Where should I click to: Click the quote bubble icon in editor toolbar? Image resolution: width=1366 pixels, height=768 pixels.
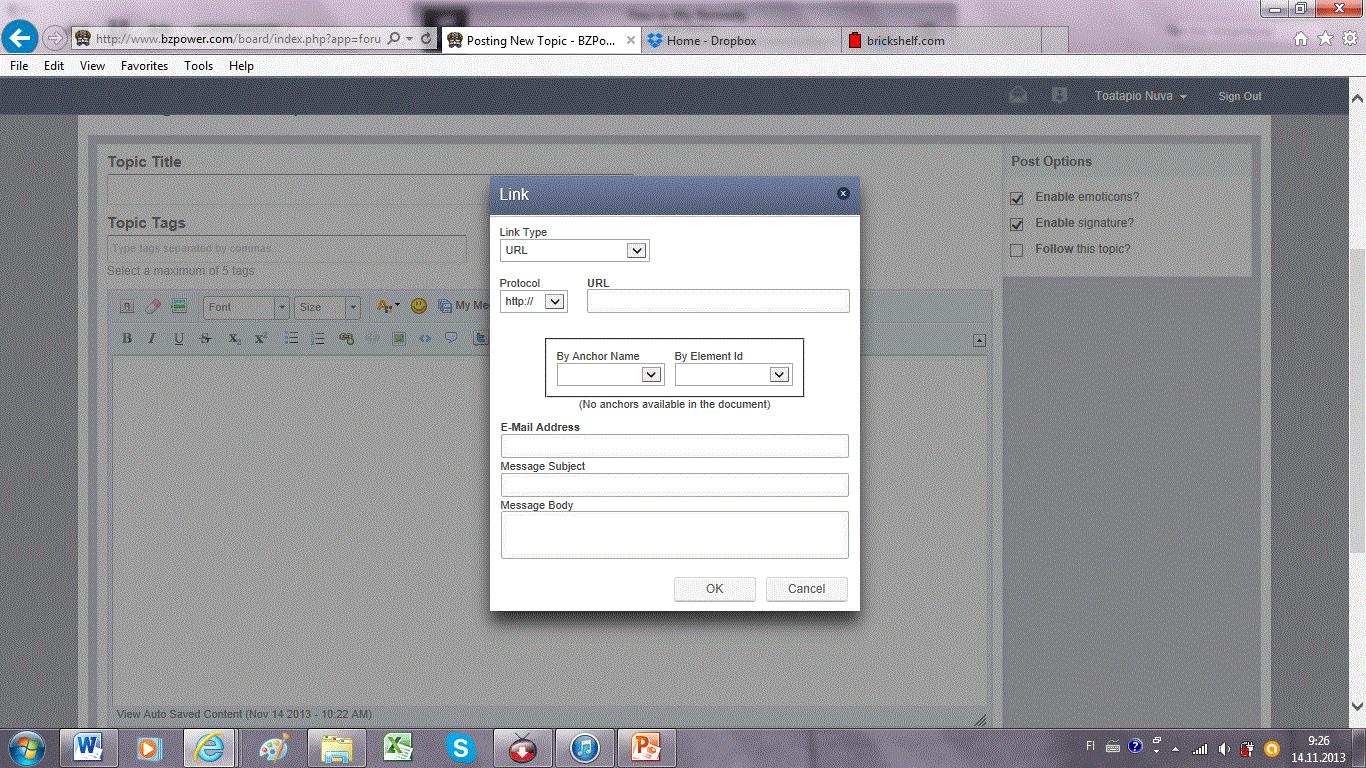(451, 339)
